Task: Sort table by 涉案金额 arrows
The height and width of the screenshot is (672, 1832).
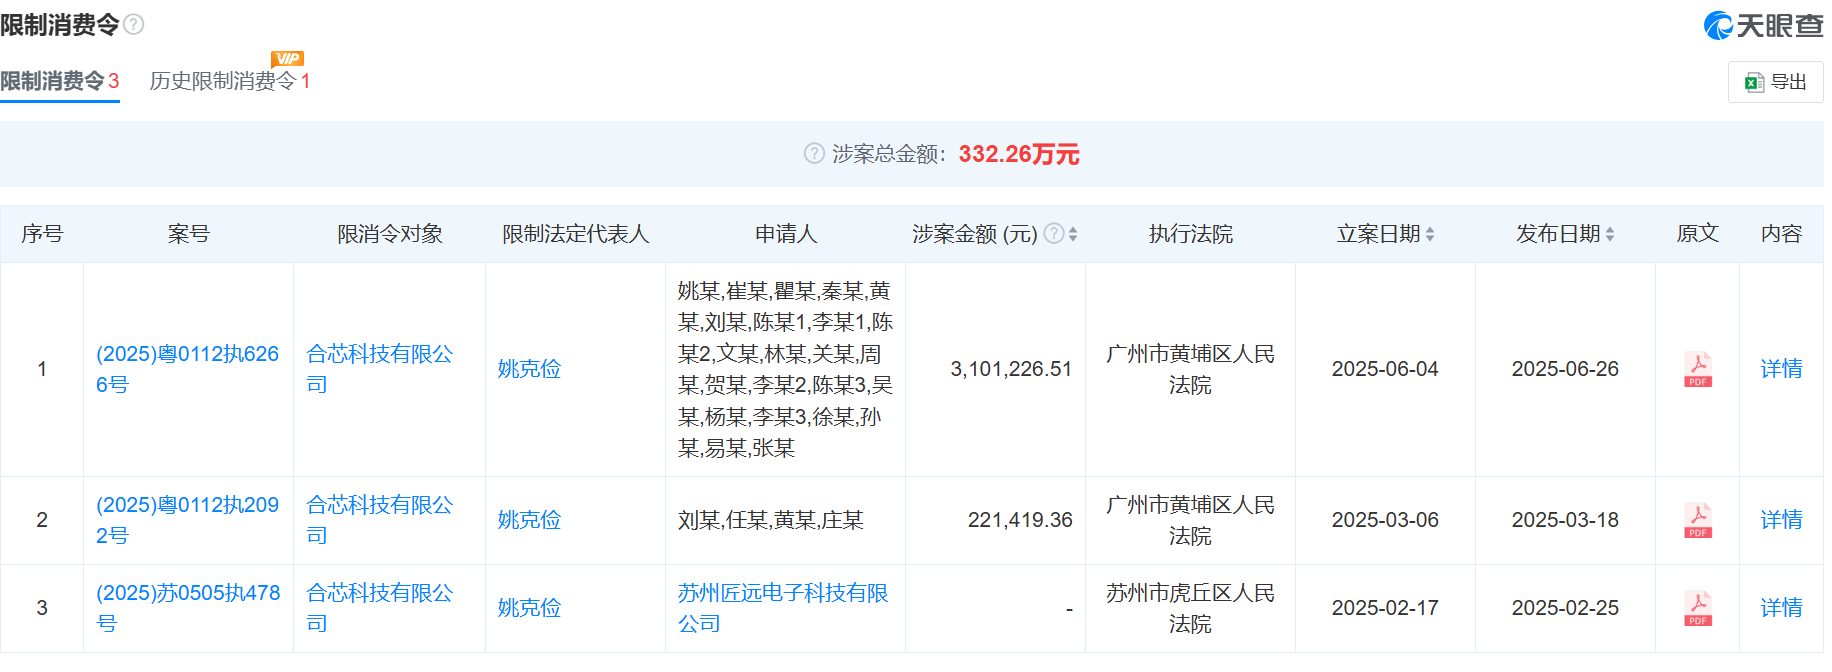Action: pyautogui.click(x=1073, y=234)
